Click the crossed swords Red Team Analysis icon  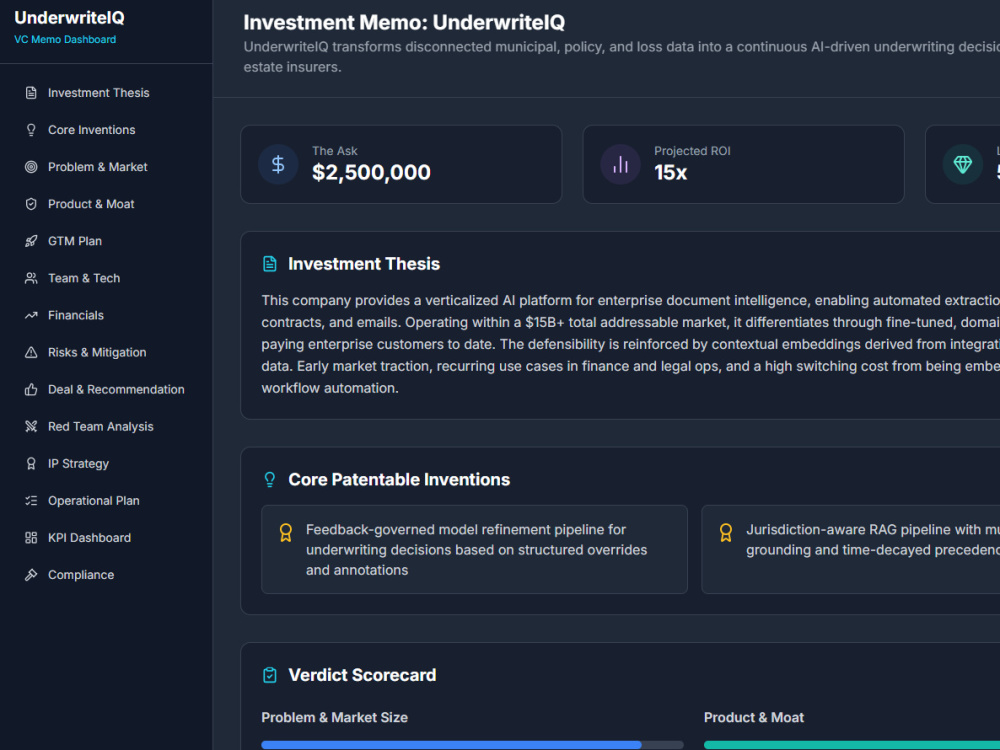pyautogui.click(x=31, y=427)
